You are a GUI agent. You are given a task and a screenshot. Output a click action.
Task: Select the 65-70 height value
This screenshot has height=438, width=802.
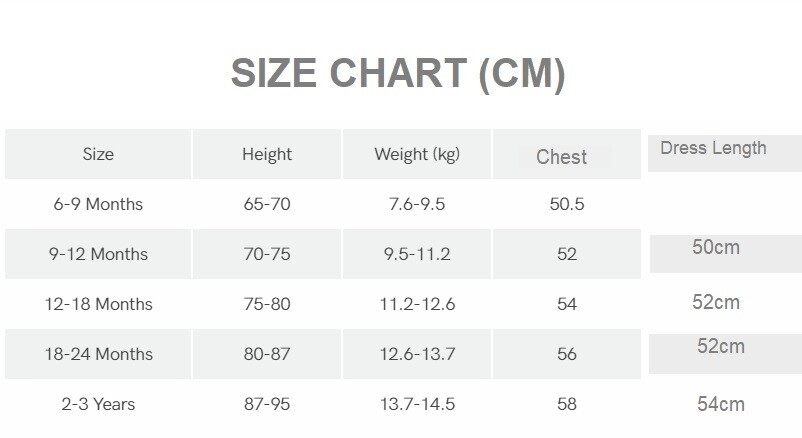point(267,204)
